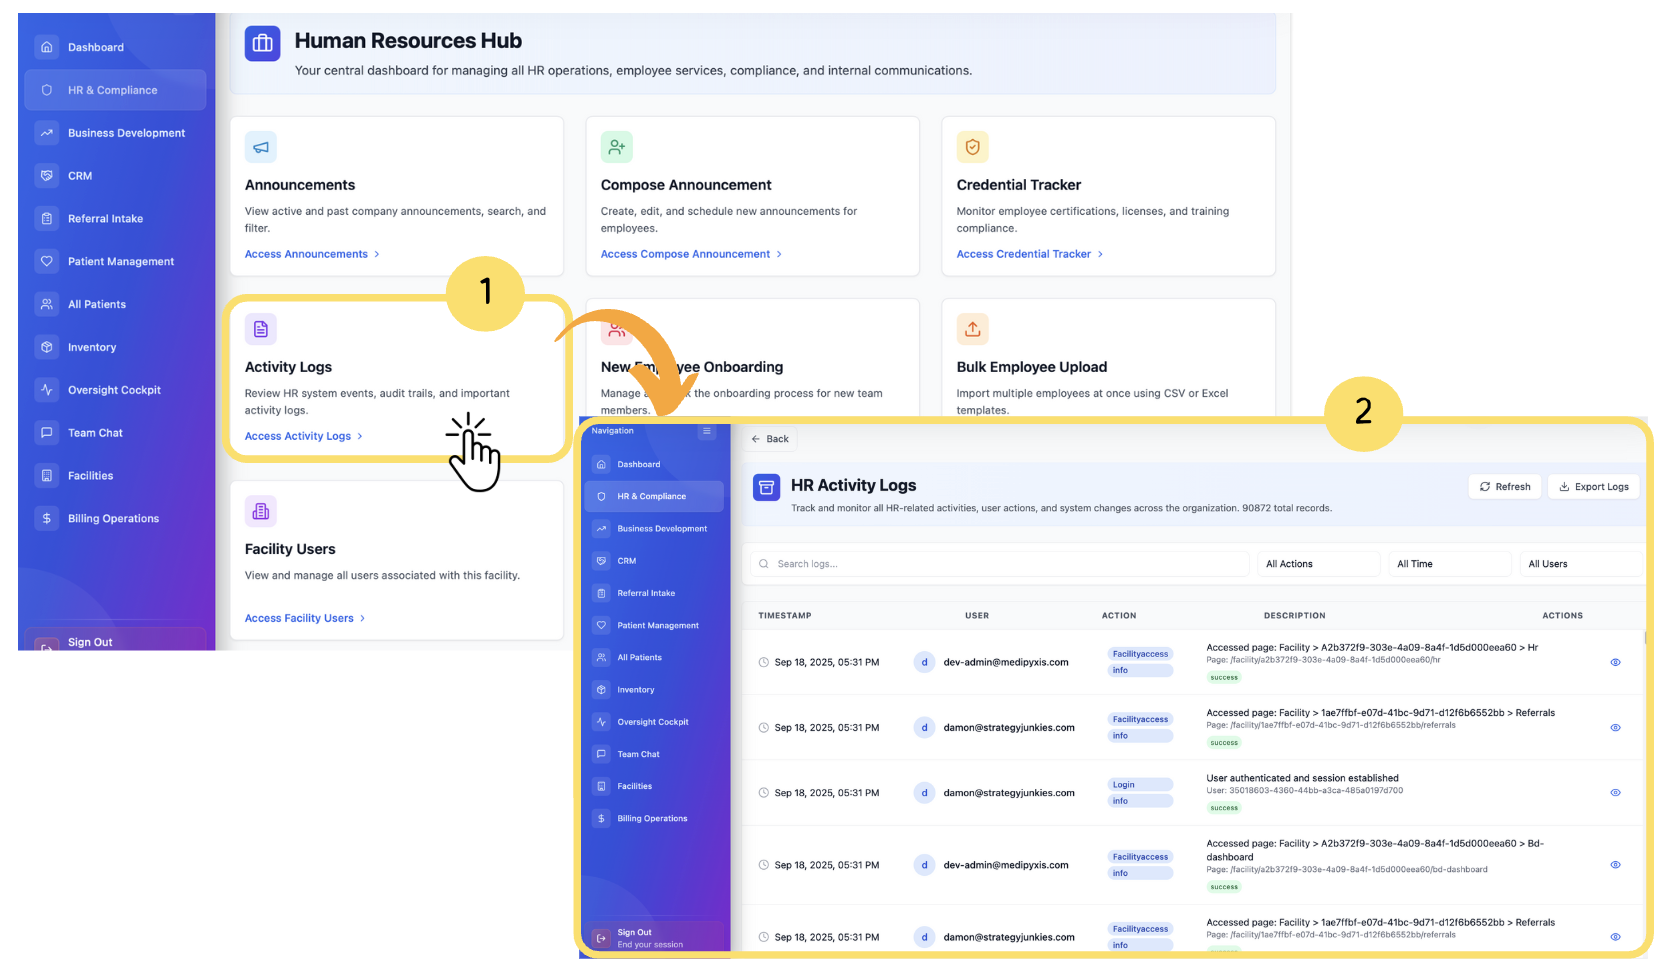Select Oversight Cockpit in the left sidebar
This screenshot has width=1672, height=974.
click(114, 390)
